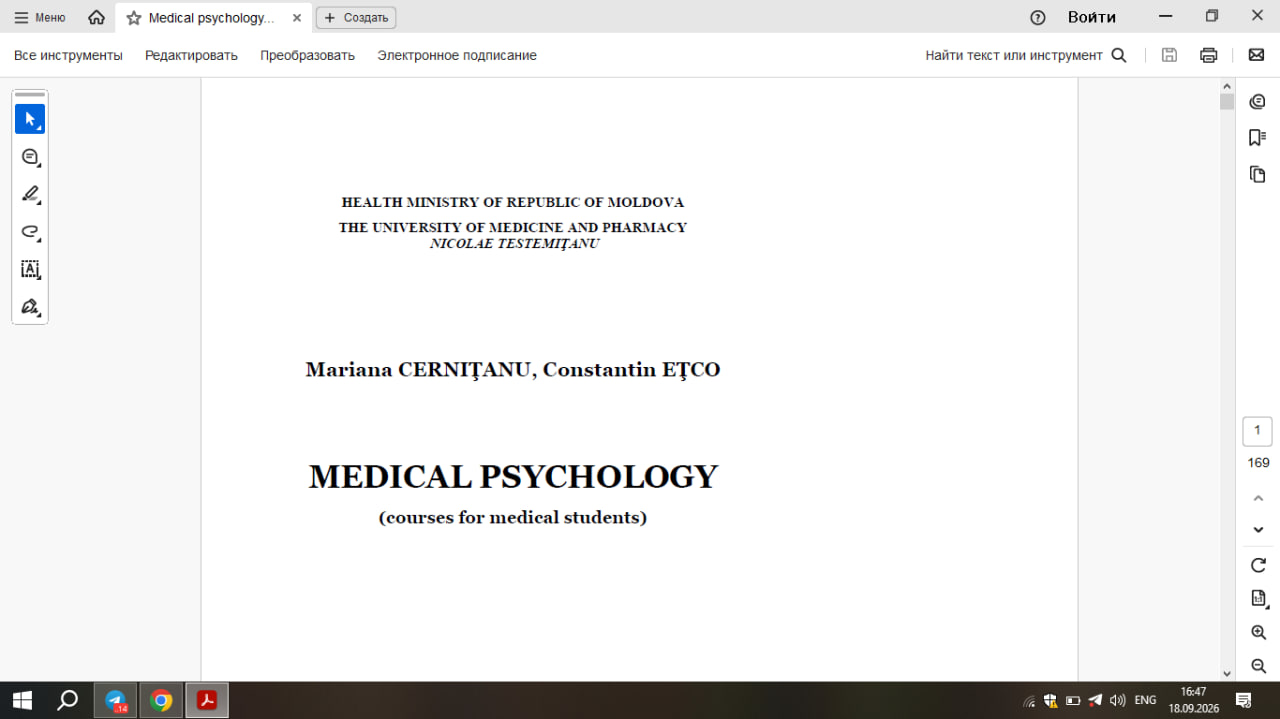Open the Преобразовать menu
This screenshot has height=719, width=1280.
click(307, 55)
